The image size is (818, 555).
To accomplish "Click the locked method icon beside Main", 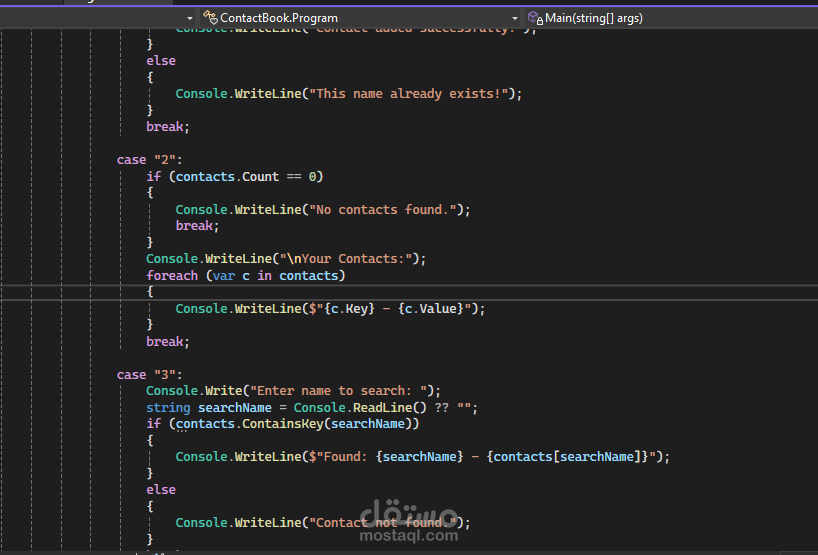I will [x=535, y=18].
